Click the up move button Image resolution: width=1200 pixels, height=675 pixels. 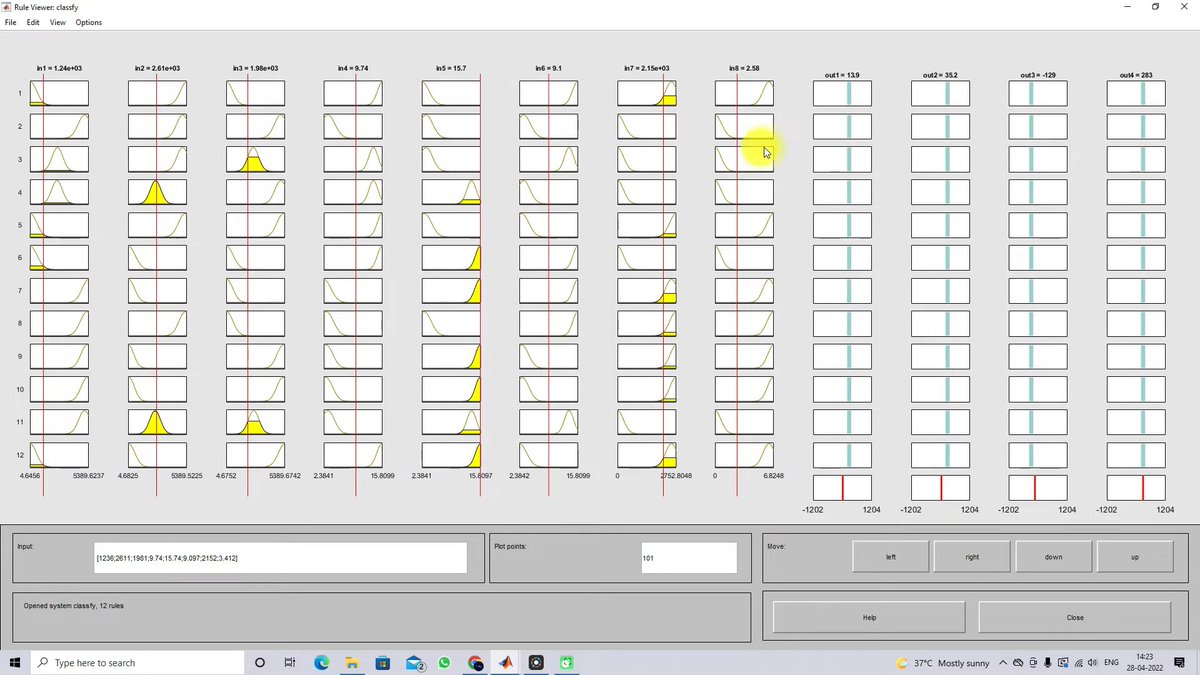click(x=1135, y=557)
